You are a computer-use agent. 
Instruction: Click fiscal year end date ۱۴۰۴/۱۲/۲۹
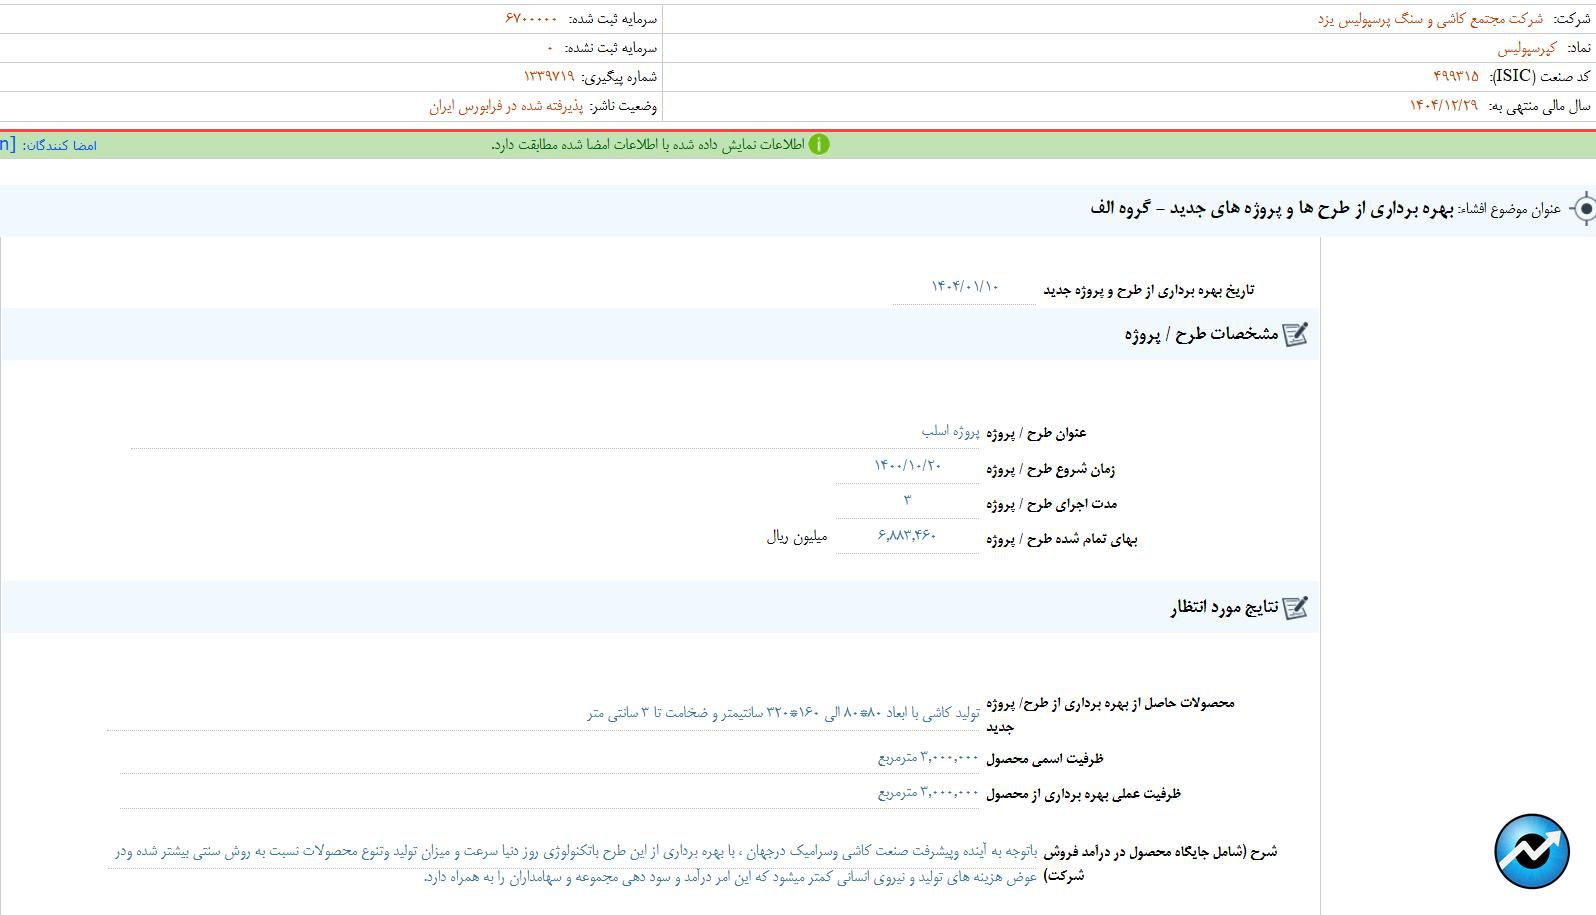[1443, 105]
